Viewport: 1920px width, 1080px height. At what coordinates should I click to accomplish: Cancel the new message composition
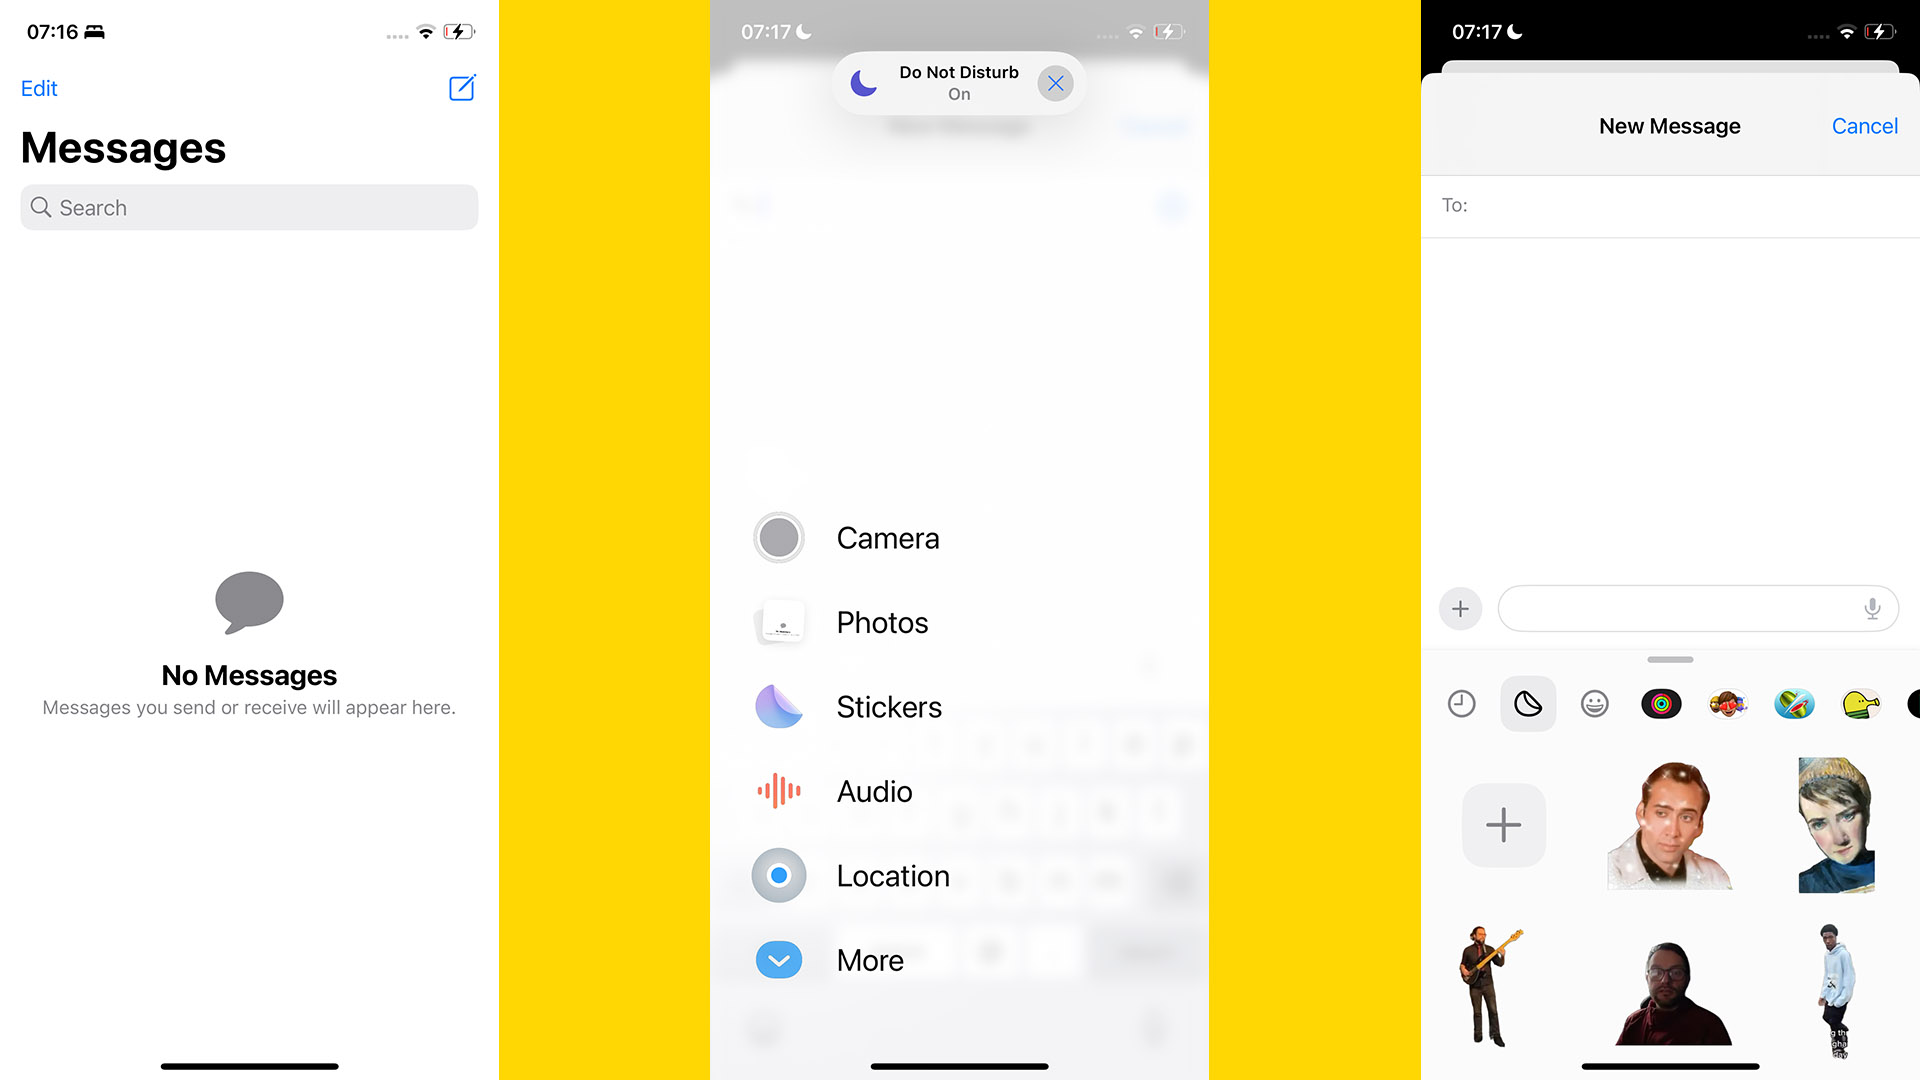pyautogui.click(x=1865, y=125)
